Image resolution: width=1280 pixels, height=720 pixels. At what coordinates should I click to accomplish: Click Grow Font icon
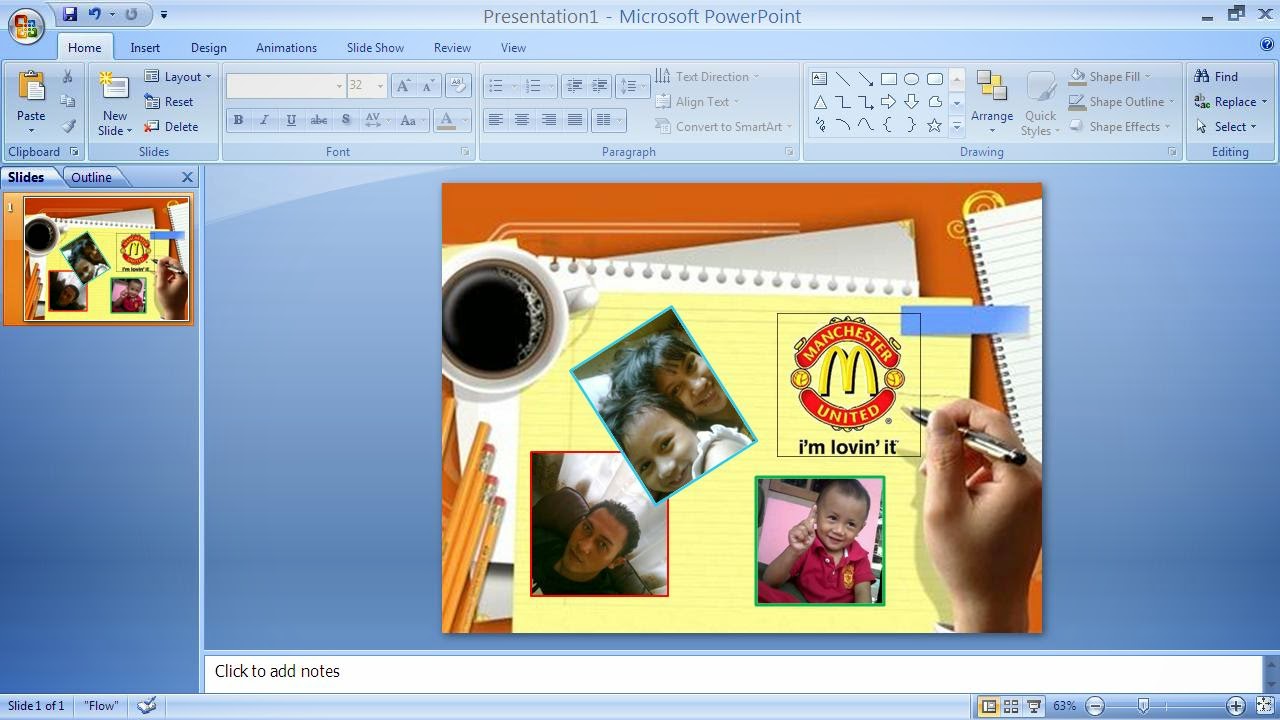(403, 86)
